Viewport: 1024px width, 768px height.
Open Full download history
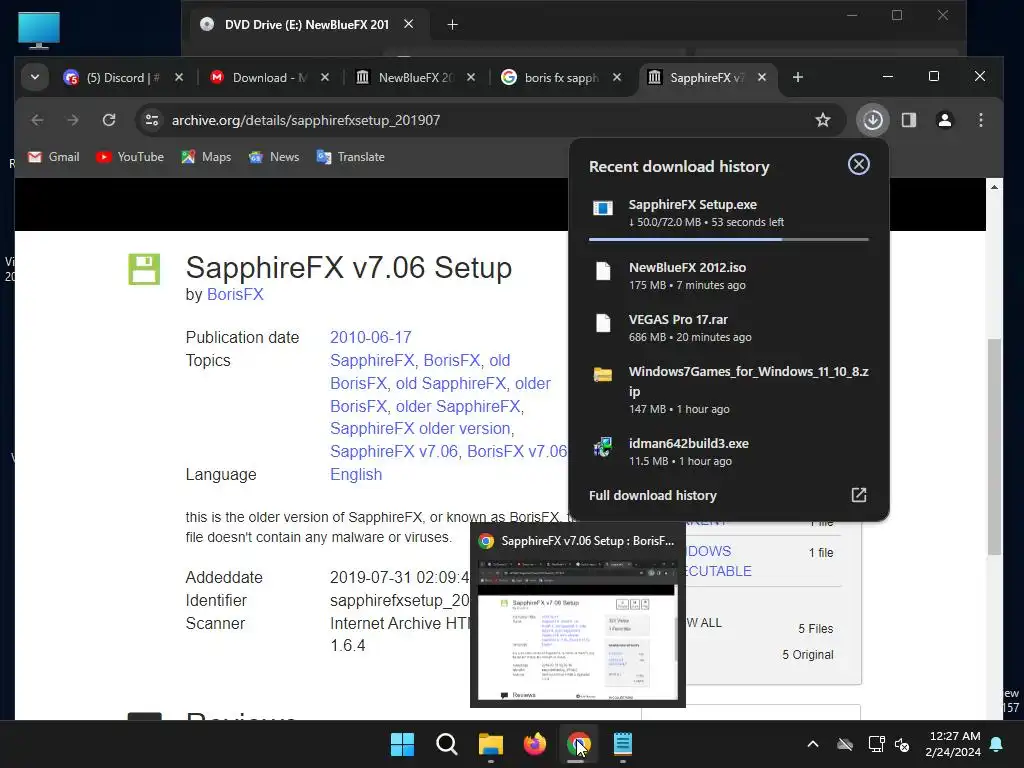[x=653, y=495]
